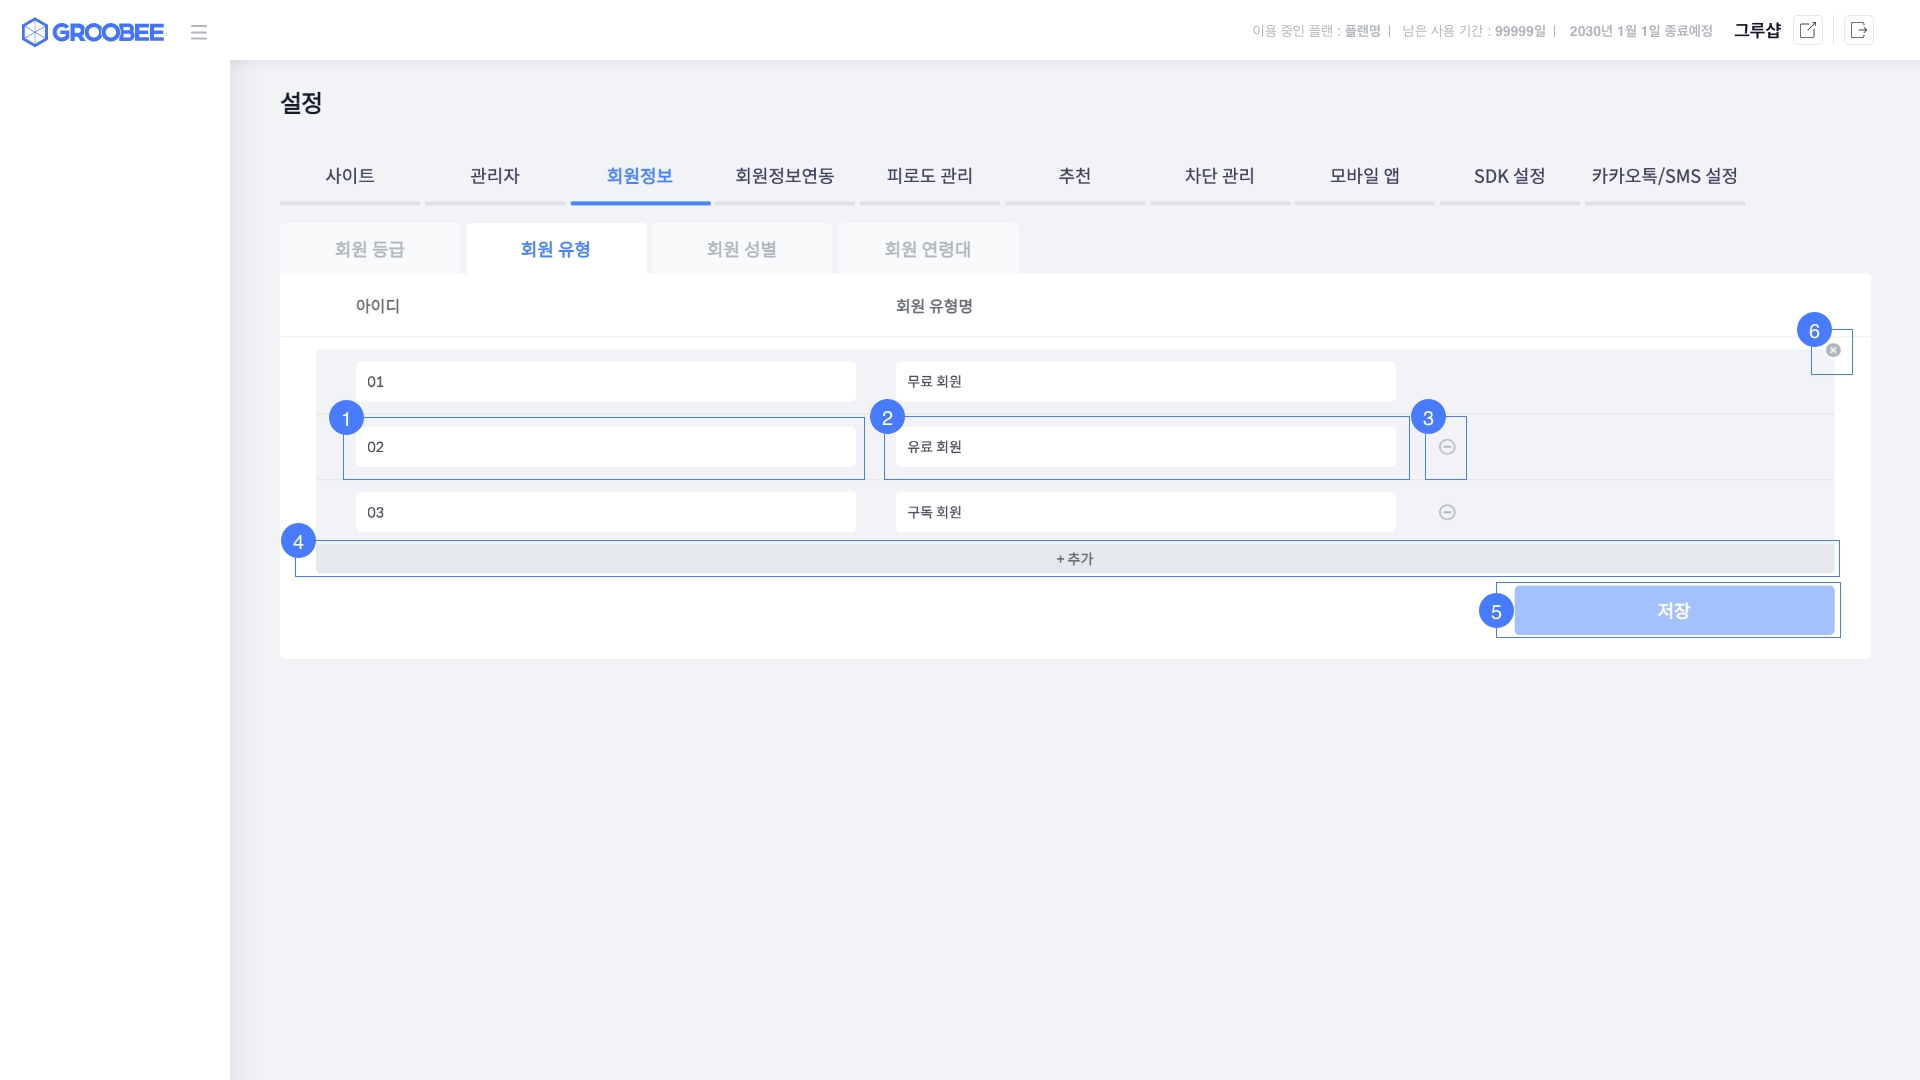Viewport: 1920px width, 1080px height.
Task: Open the 관리자 tab
Action: point(495,176)
